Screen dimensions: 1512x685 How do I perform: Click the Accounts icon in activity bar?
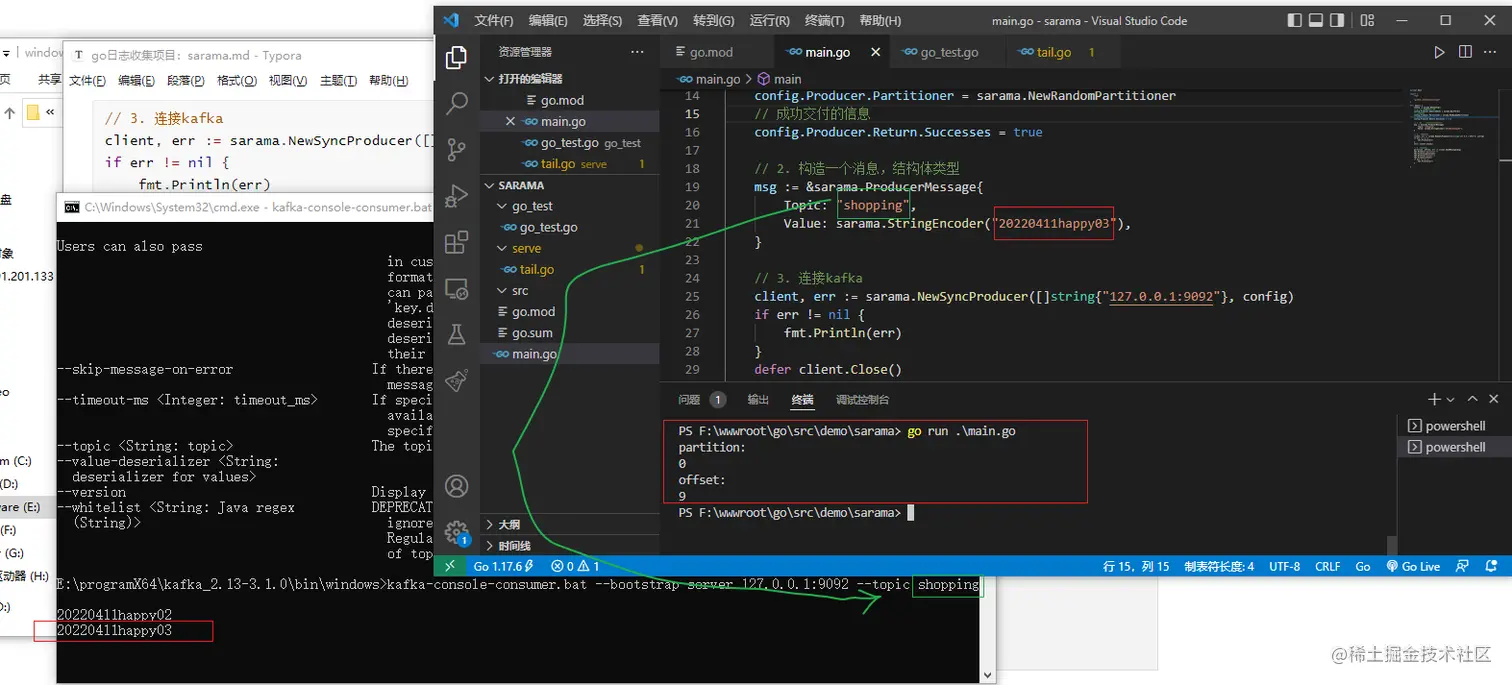tap(456, 487)
